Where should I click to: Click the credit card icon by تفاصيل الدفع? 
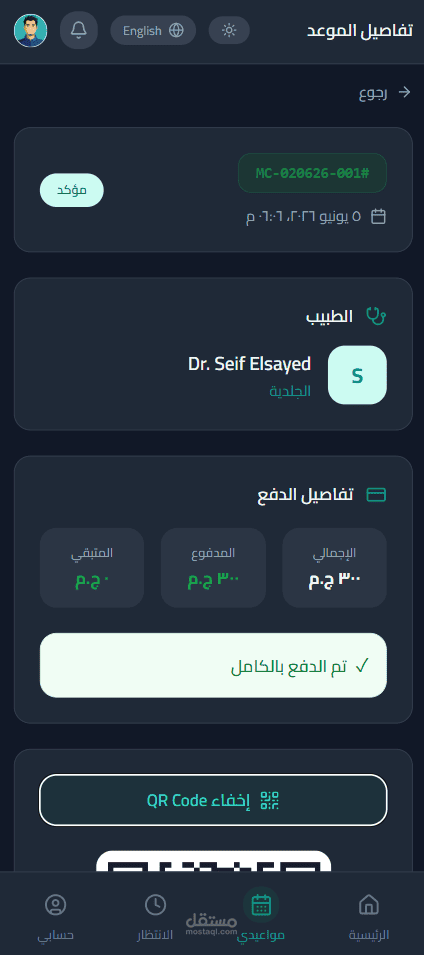point(376,495)
